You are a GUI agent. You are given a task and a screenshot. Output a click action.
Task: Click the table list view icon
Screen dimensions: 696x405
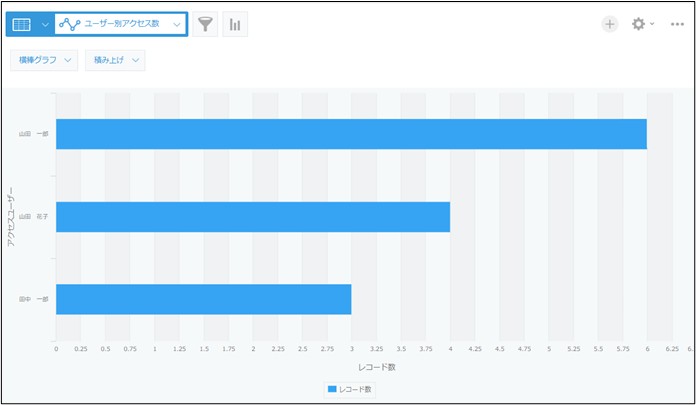coord(22,24)
